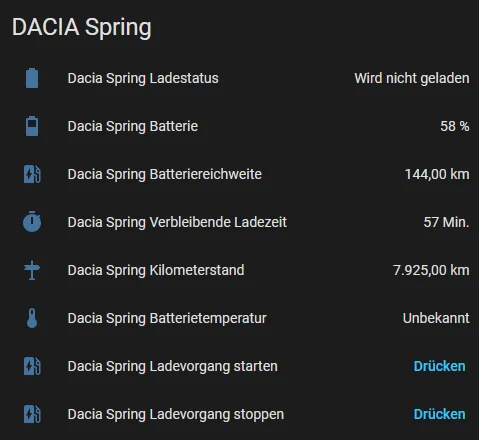
Task: Click the Batterietemperatur thermometer icon
Action: tap(32, 318)
